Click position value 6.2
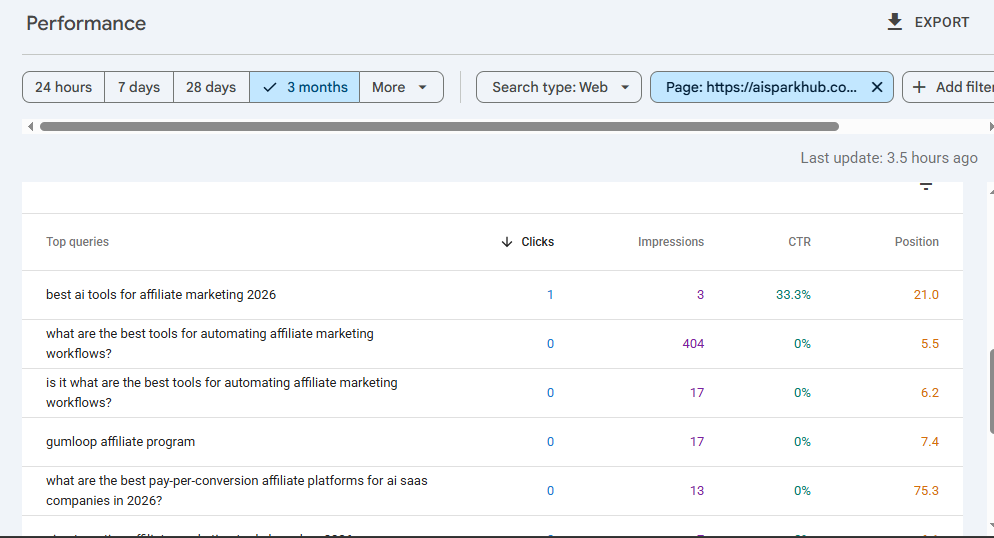The width and height of the screenshot is (994, 538). pyautogui.click(x=930, y=393)
